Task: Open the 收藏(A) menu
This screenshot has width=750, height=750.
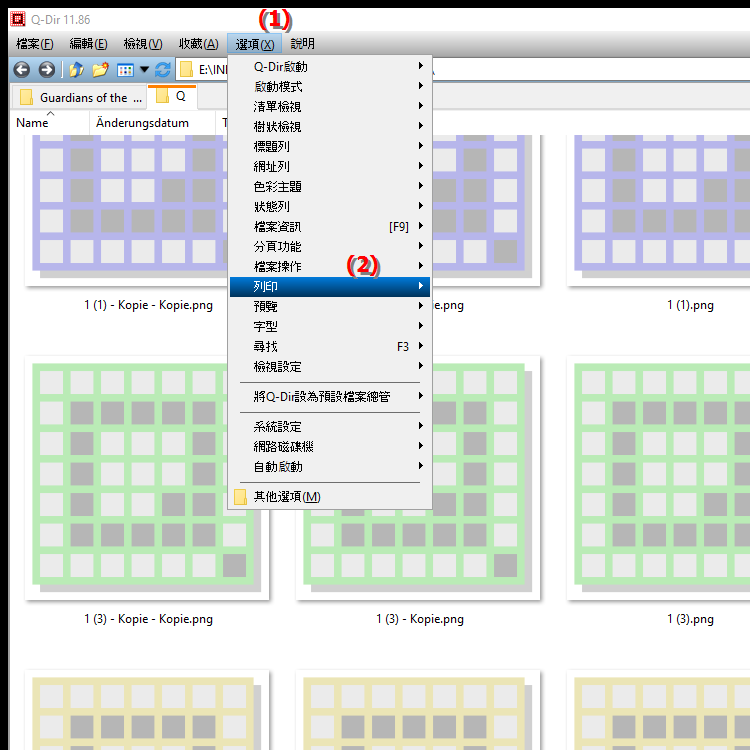Action: 199,44
